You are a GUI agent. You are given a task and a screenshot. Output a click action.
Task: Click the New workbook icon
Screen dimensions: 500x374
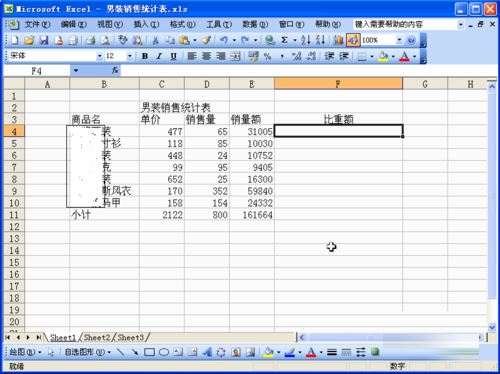coord(15,40)
